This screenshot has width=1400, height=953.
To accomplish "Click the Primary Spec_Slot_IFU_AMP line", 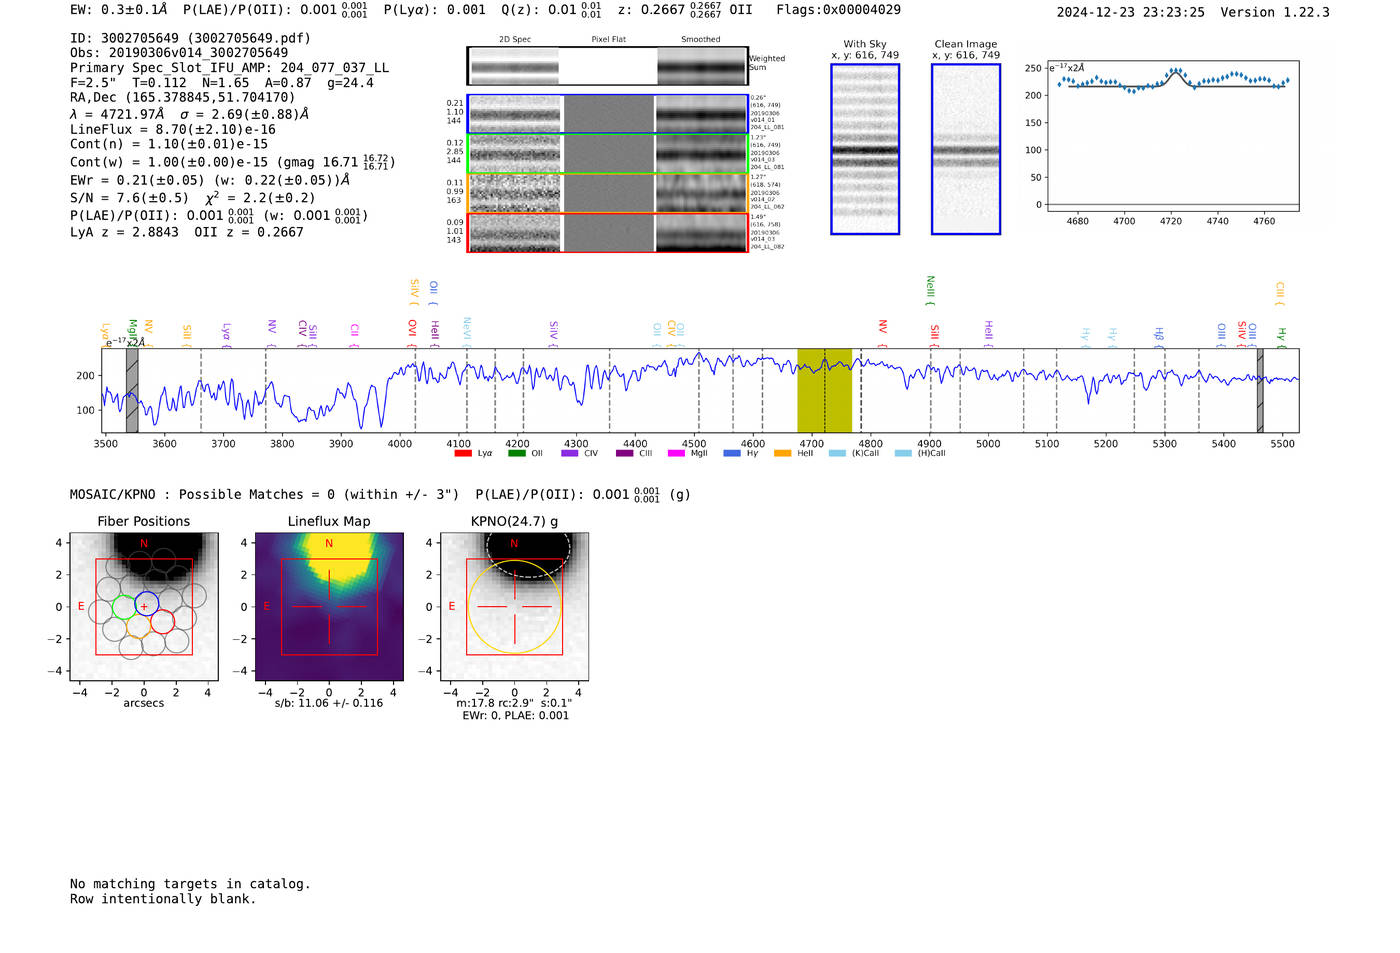I will click(229, 68).
